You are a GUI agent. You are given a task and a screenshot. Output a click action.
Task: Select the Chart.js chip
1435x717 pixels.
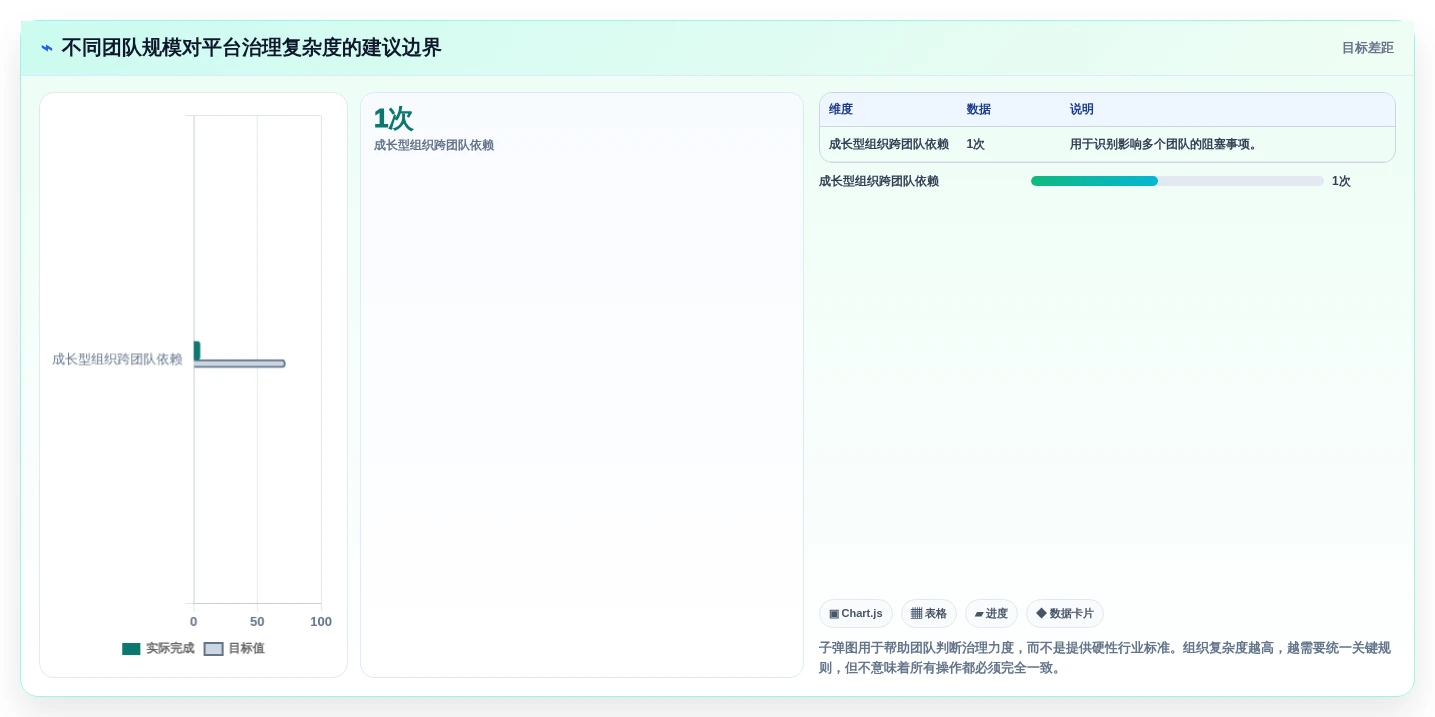tap(856, 613)
